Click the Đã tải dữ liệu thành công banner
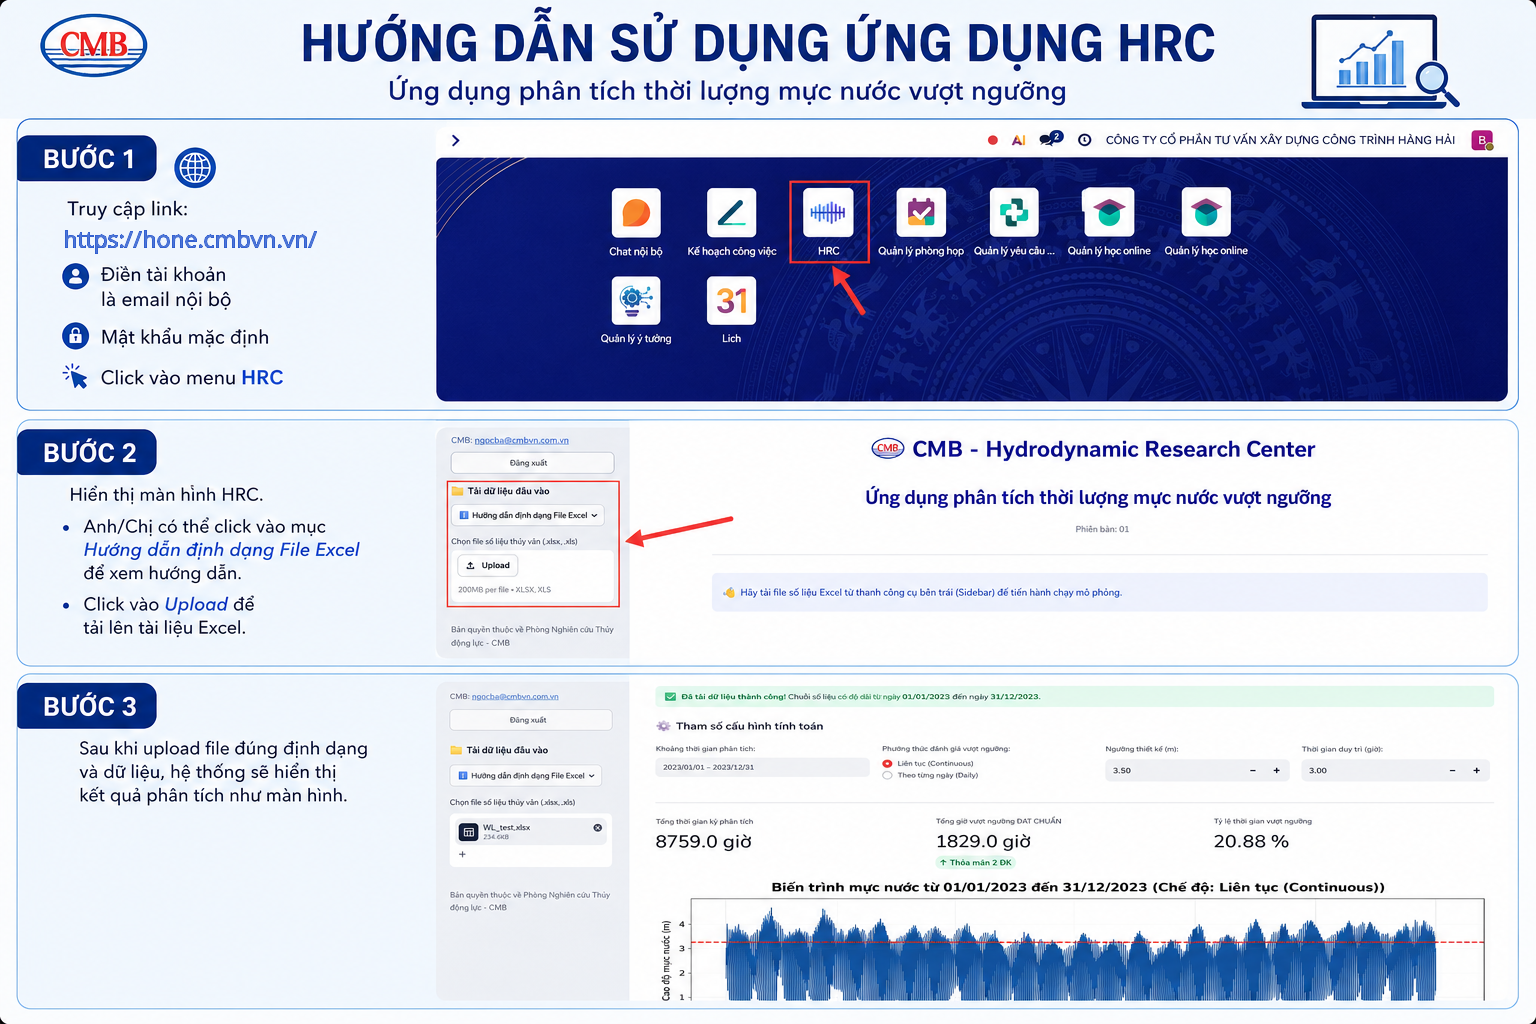The image size is (1536, 1024). 1074,696
